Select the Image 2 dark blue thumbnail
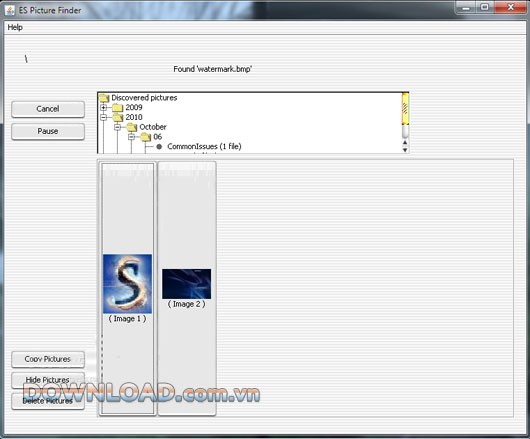The width and height of the screenshot is (530, 439). (187, 284)
